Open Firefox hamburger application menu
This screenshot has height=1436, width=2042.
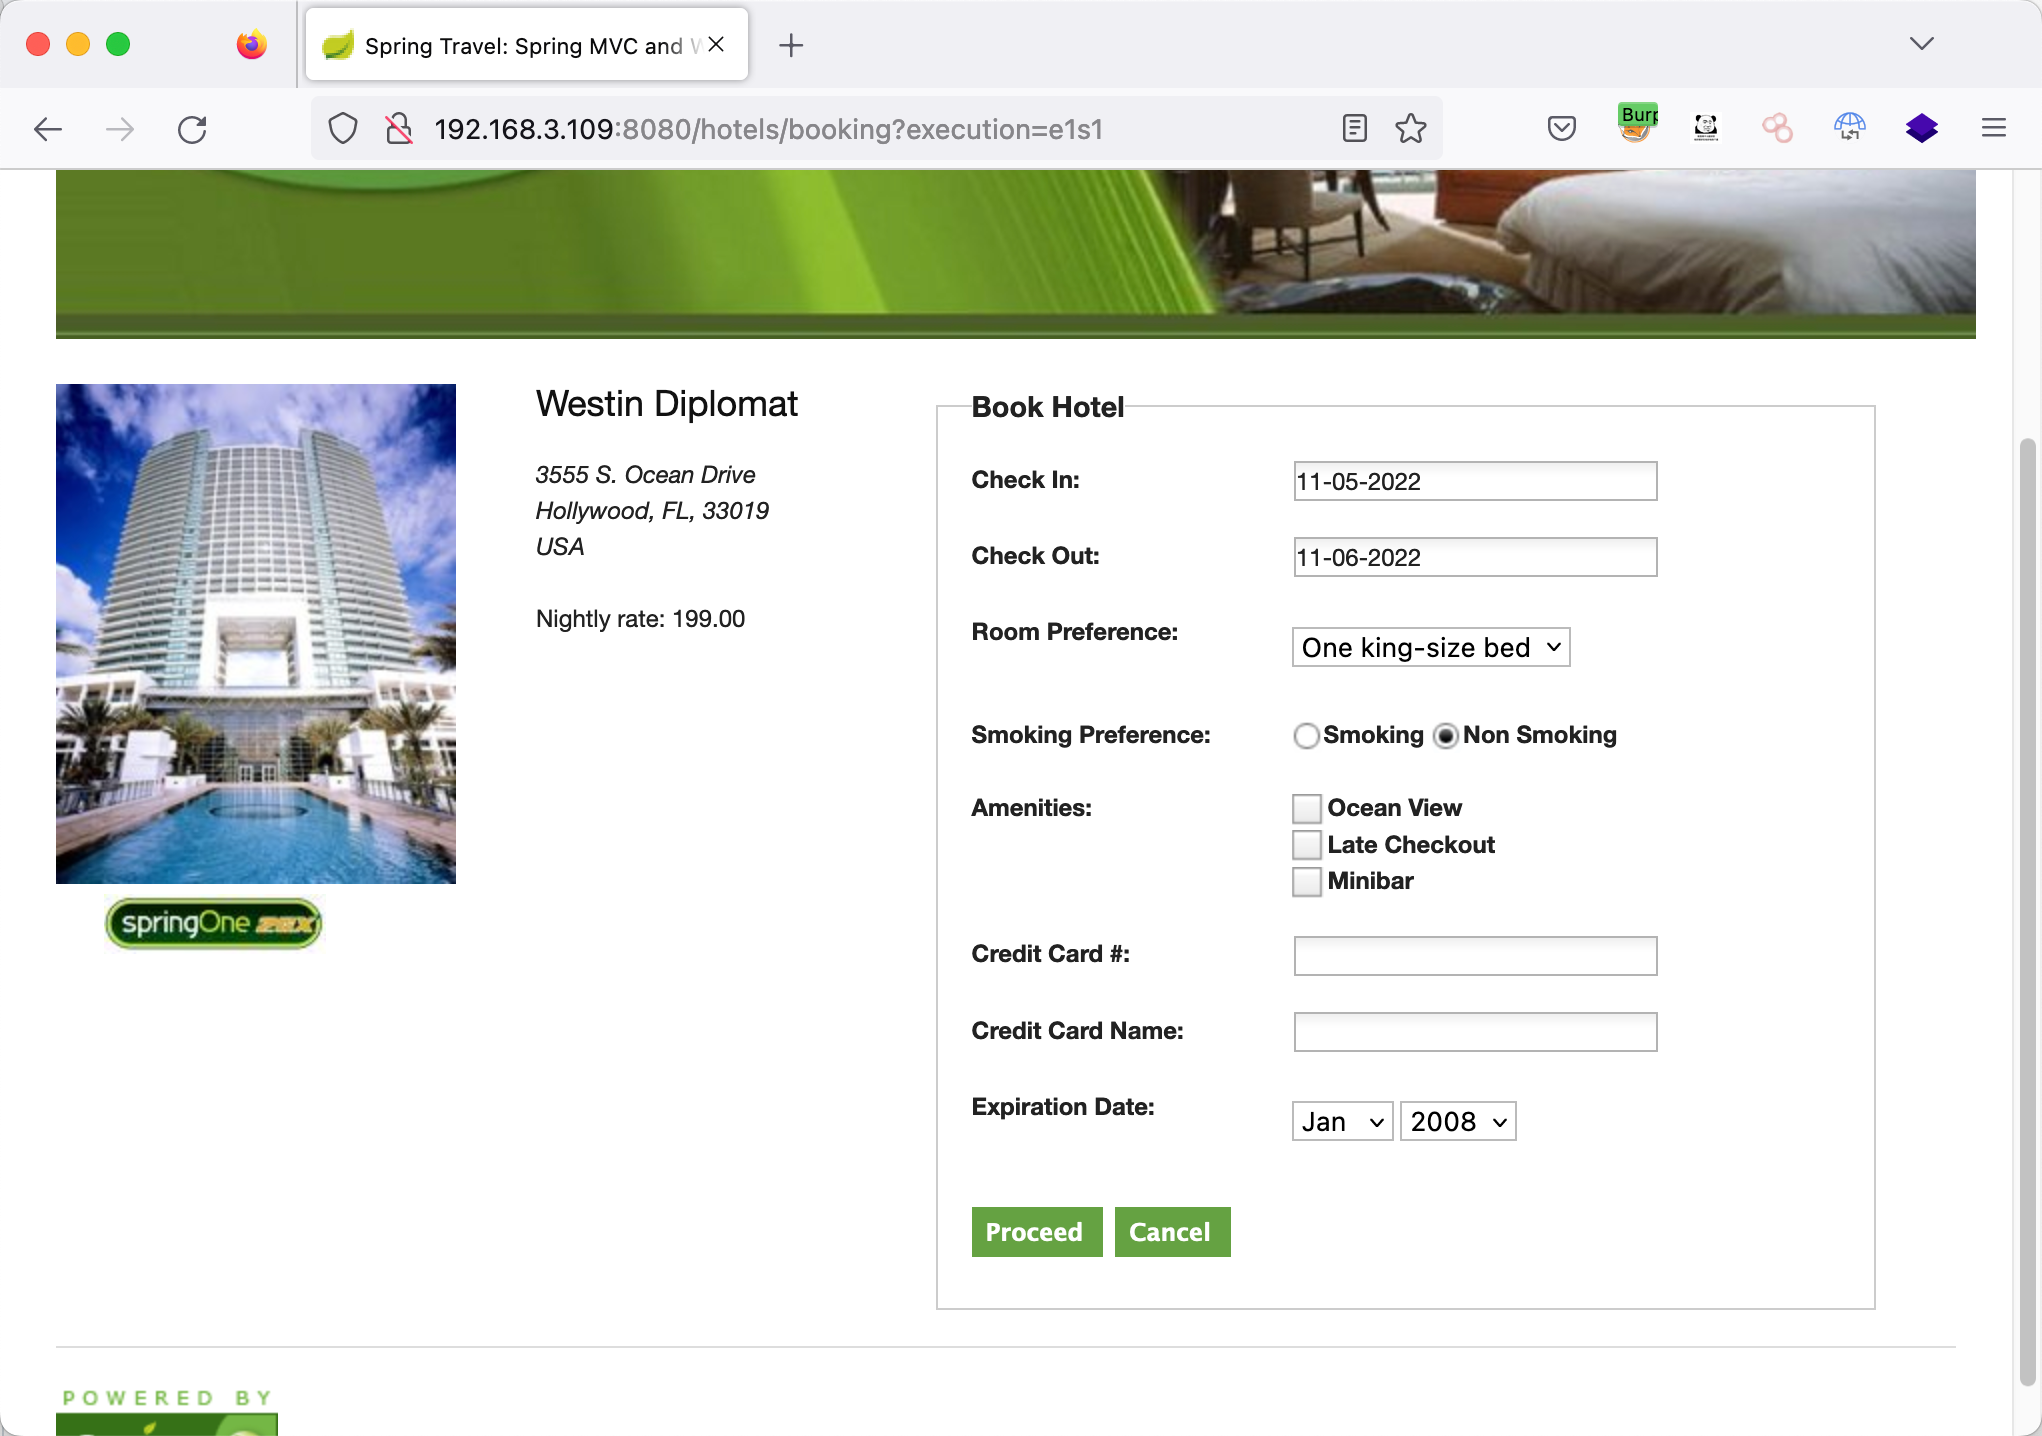tap(1993, 129)
